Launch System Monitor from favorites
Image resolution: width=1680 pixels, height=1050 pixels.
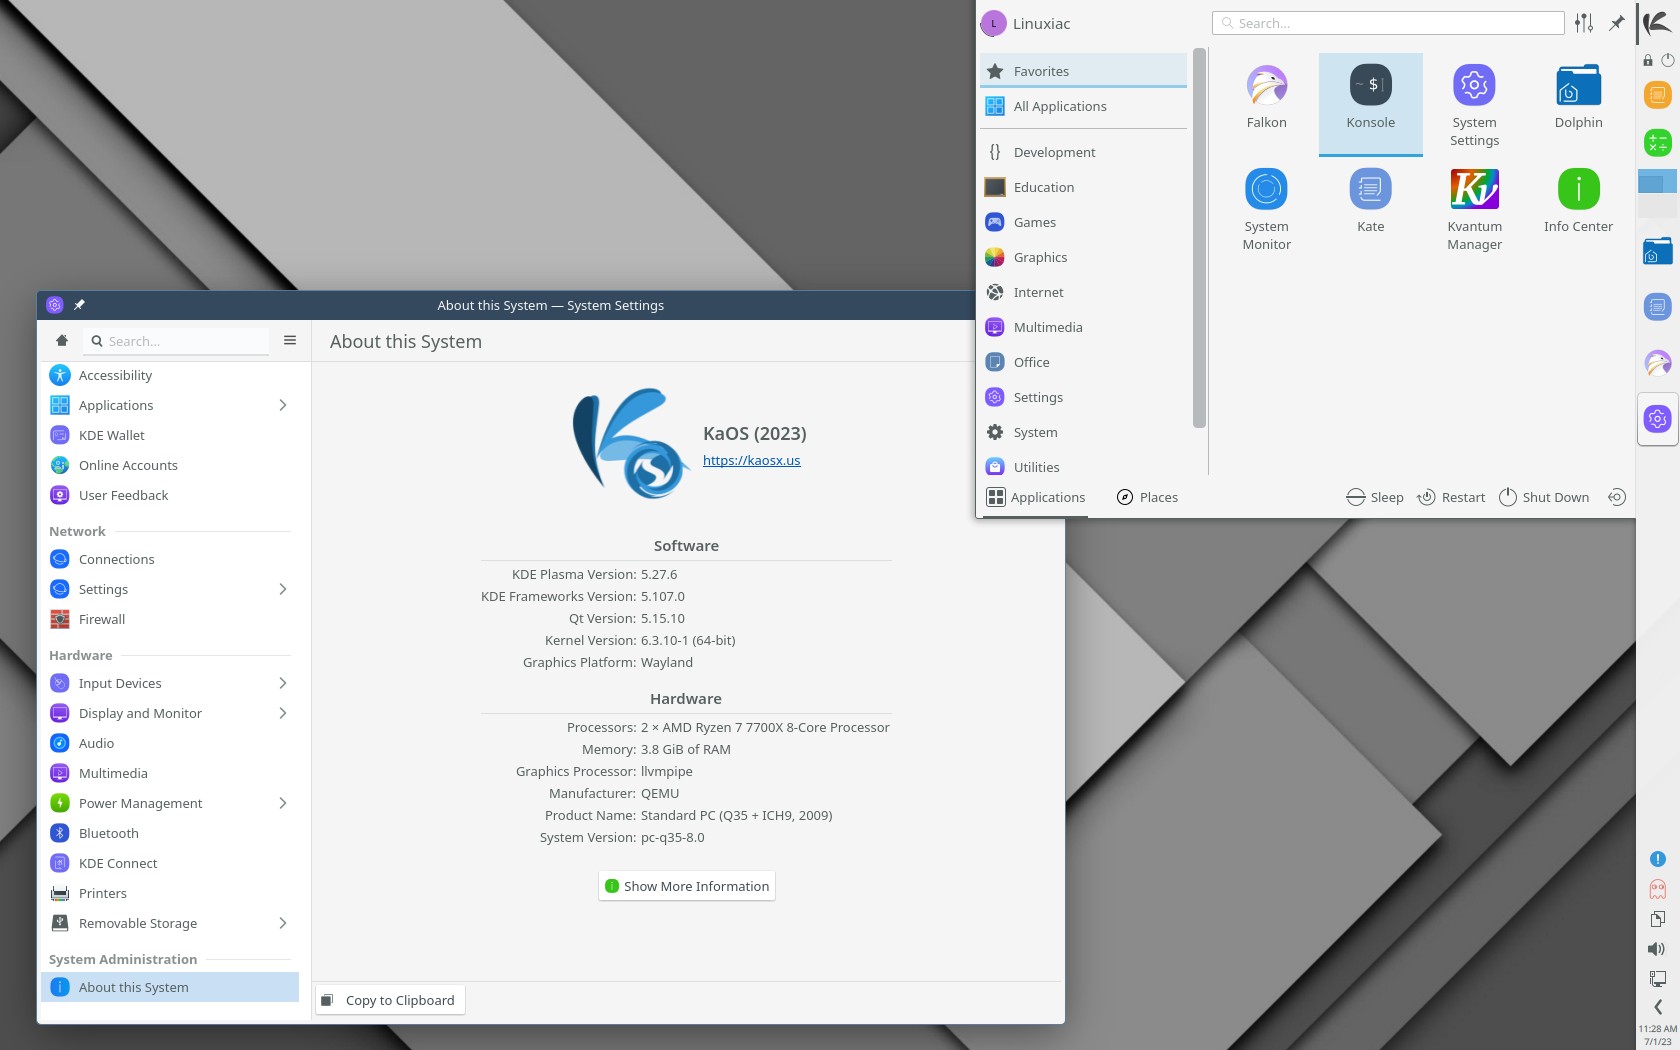(1266, 209)
